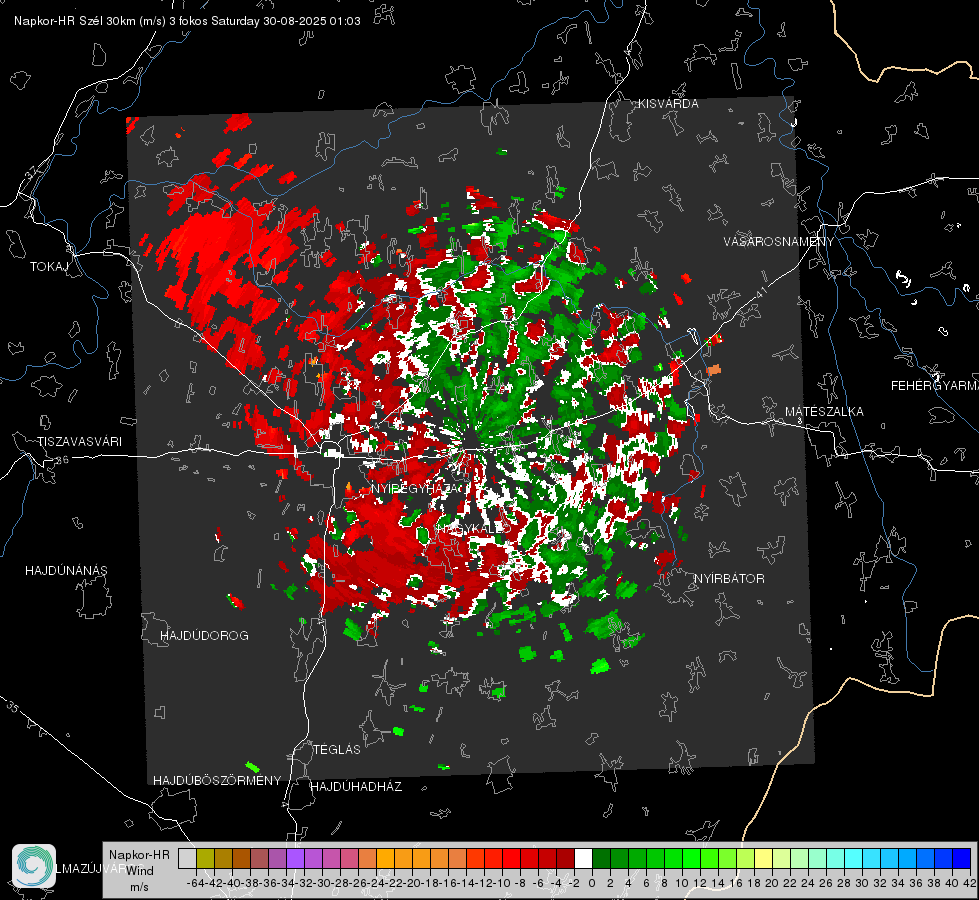Select the TOKAJ city label

point(49,267)
